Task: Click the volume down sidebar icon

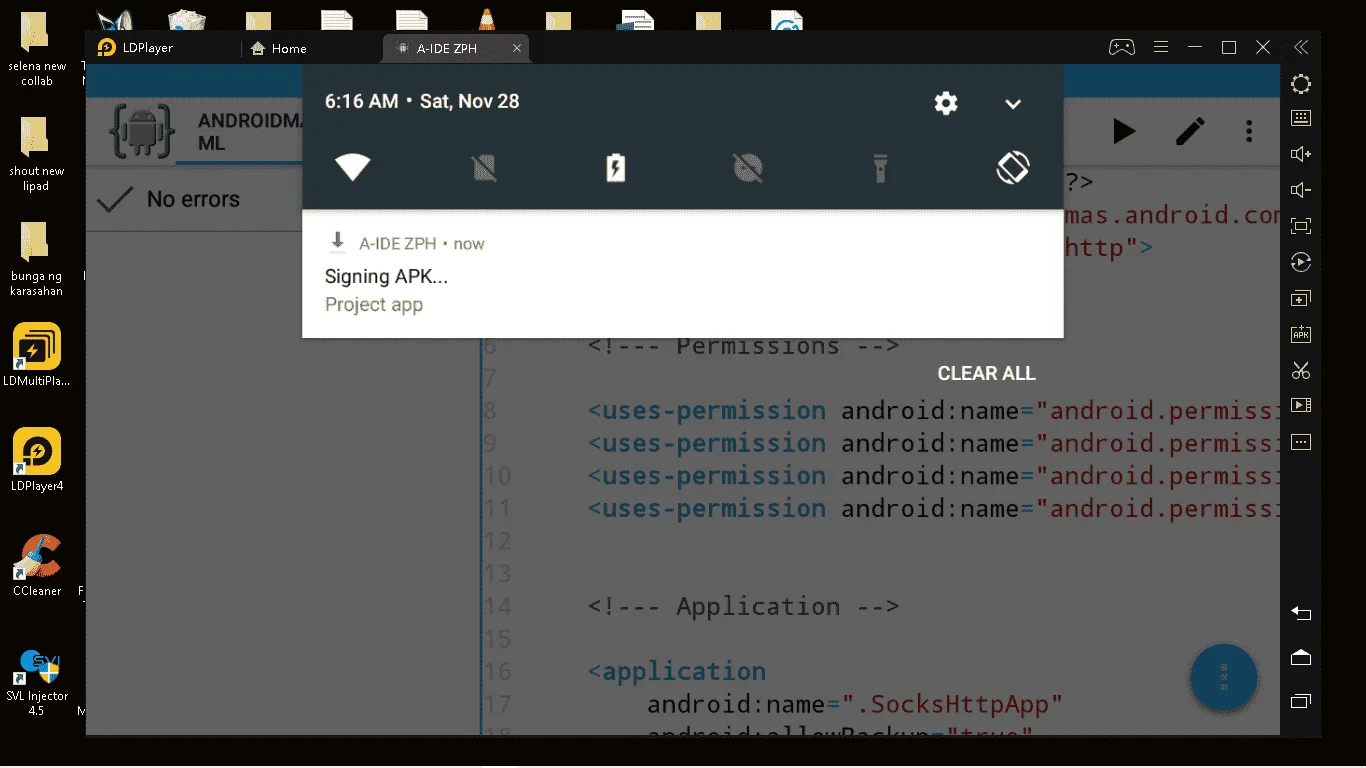Action: click(x=1301, y=190)
